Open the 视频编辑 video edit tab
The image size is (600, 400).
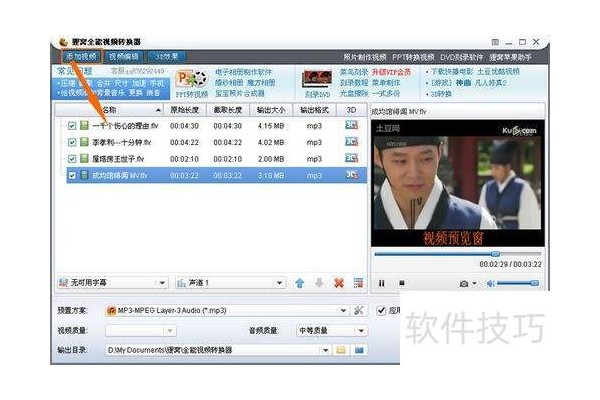click(124, 57)
